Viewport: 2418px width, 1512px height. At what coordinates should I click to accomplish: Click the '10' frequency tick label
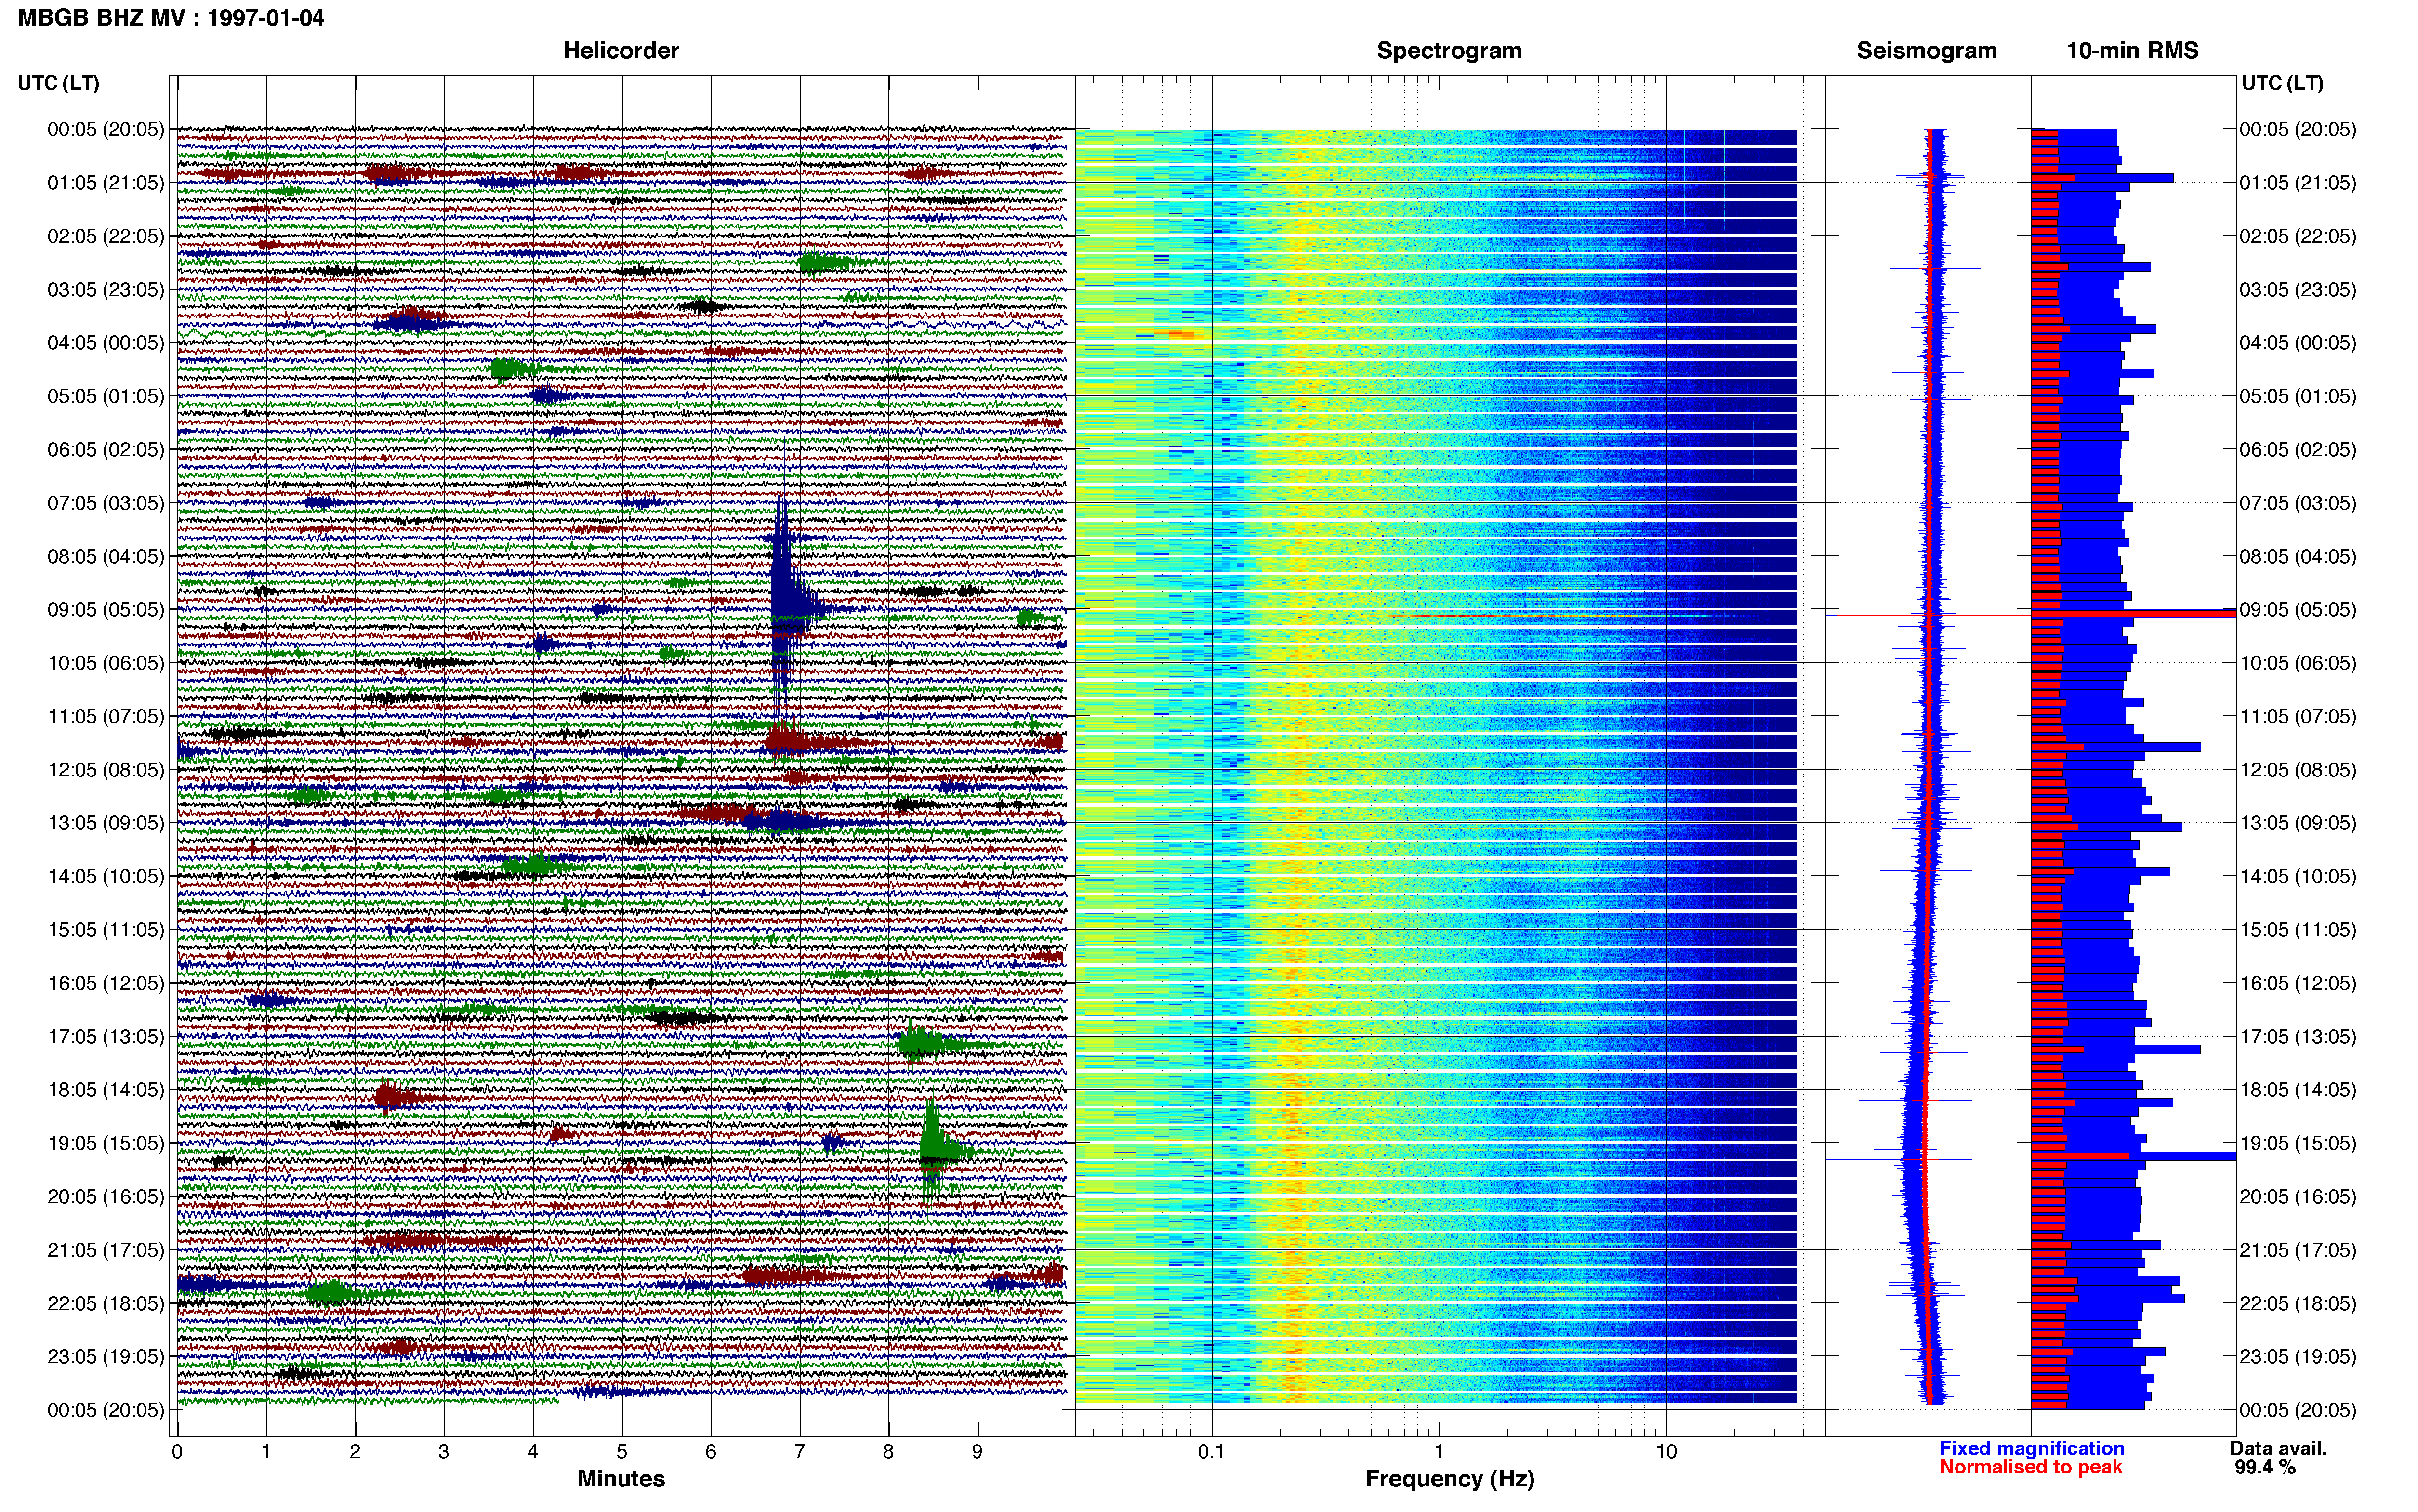1666,1452
